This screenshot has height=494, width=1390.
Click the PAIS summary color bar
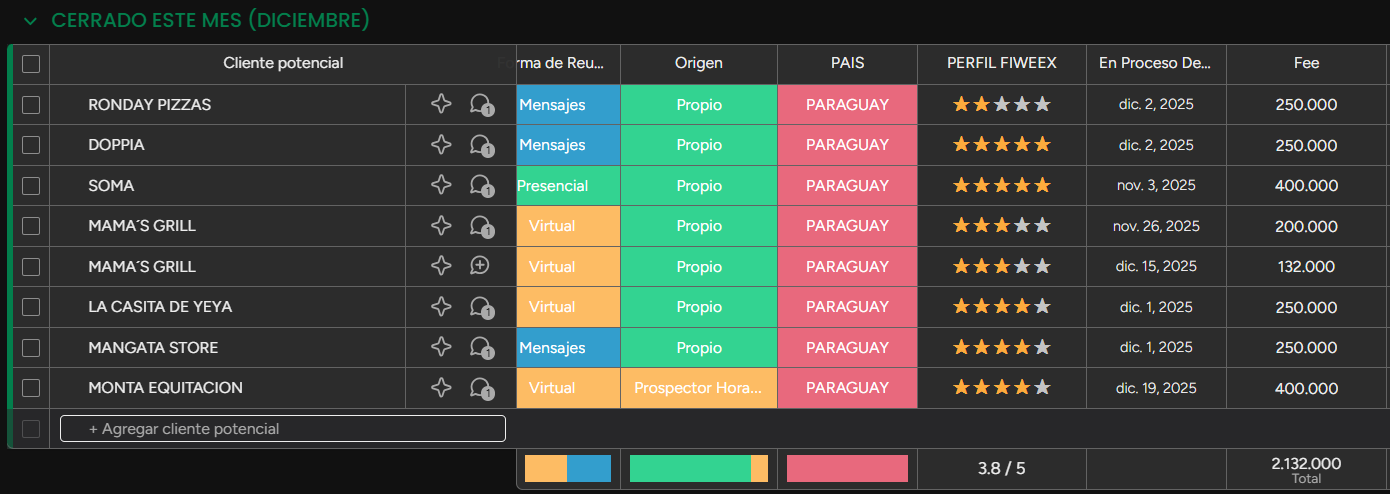847,469
